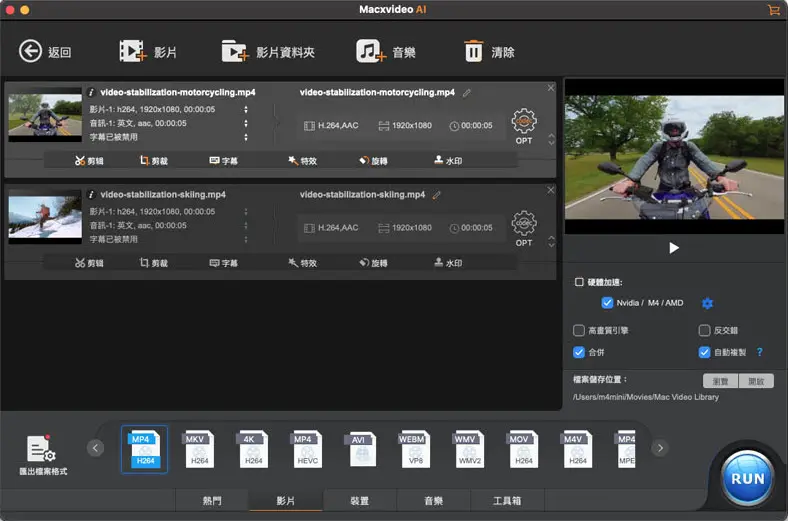Click the RUN button
The height and width of the screenshot is (521, 788).
coord(747,478)
